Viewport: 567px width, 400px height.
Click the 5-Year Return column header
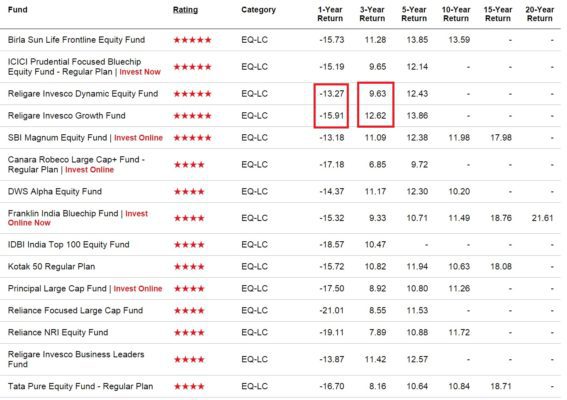[x=414, y=14]
